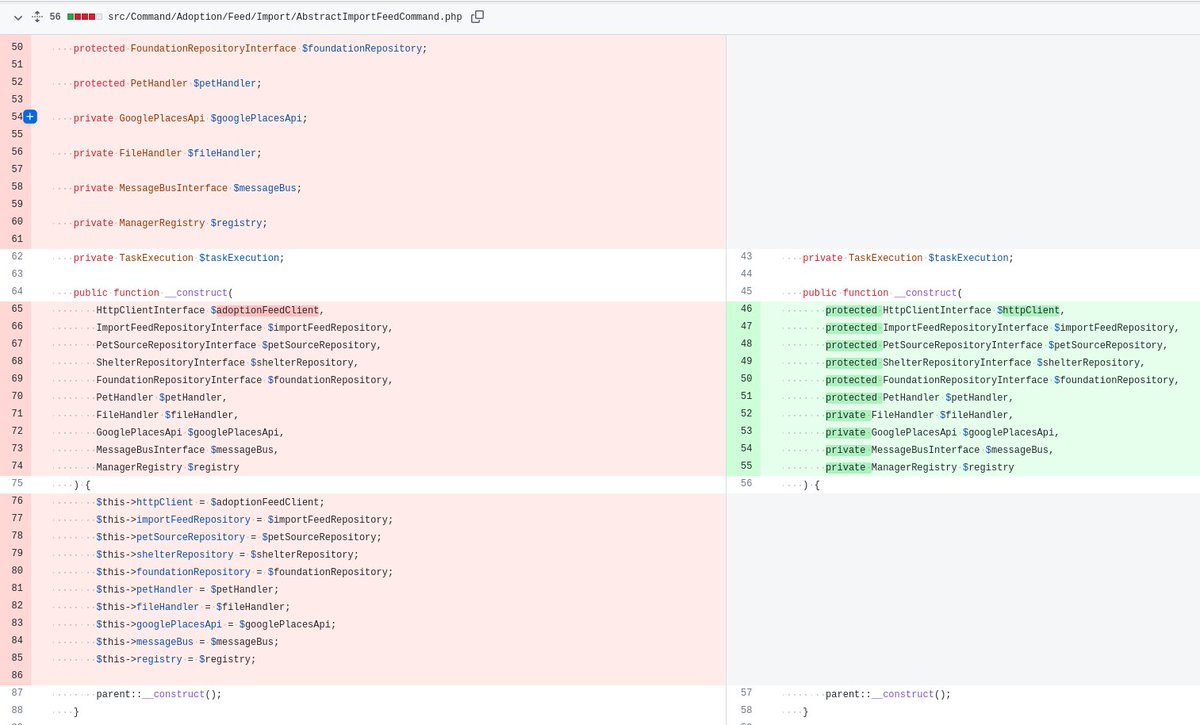
Task: Select the diffstat squares next to the 56 count
Action: 85,17
